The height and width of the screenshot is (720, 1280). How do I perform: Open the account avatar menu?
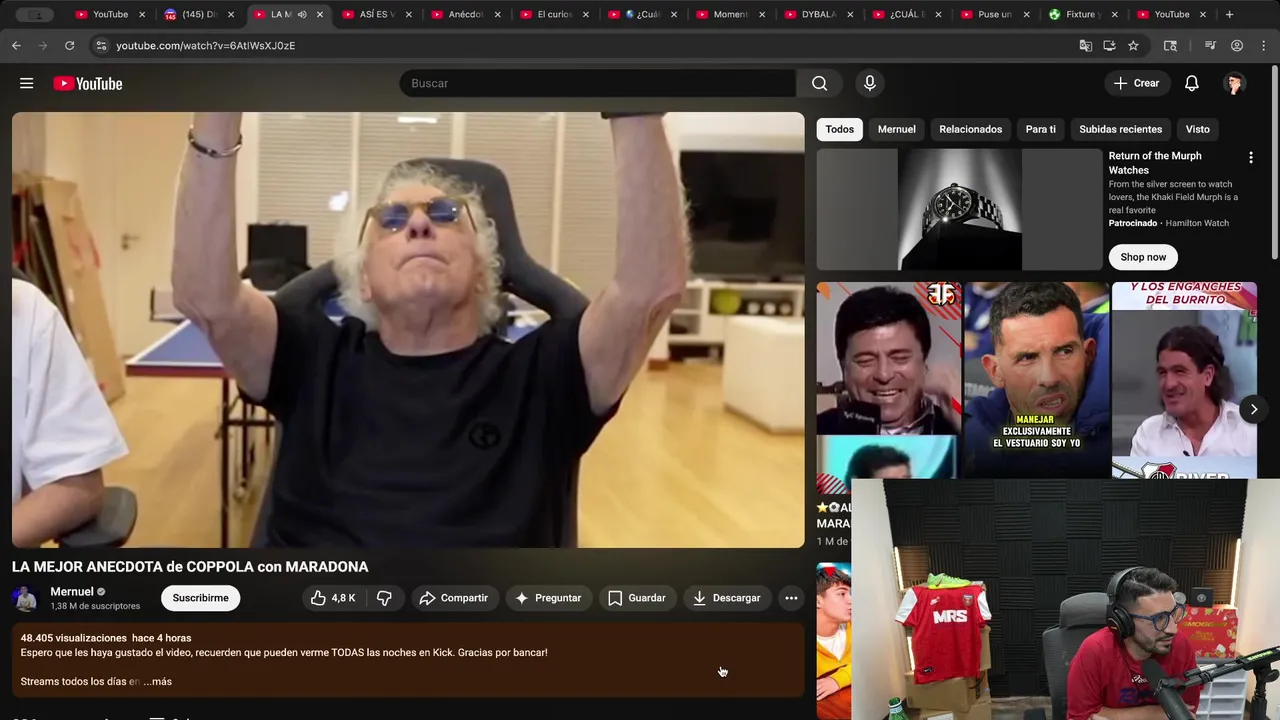point(1234,83)
